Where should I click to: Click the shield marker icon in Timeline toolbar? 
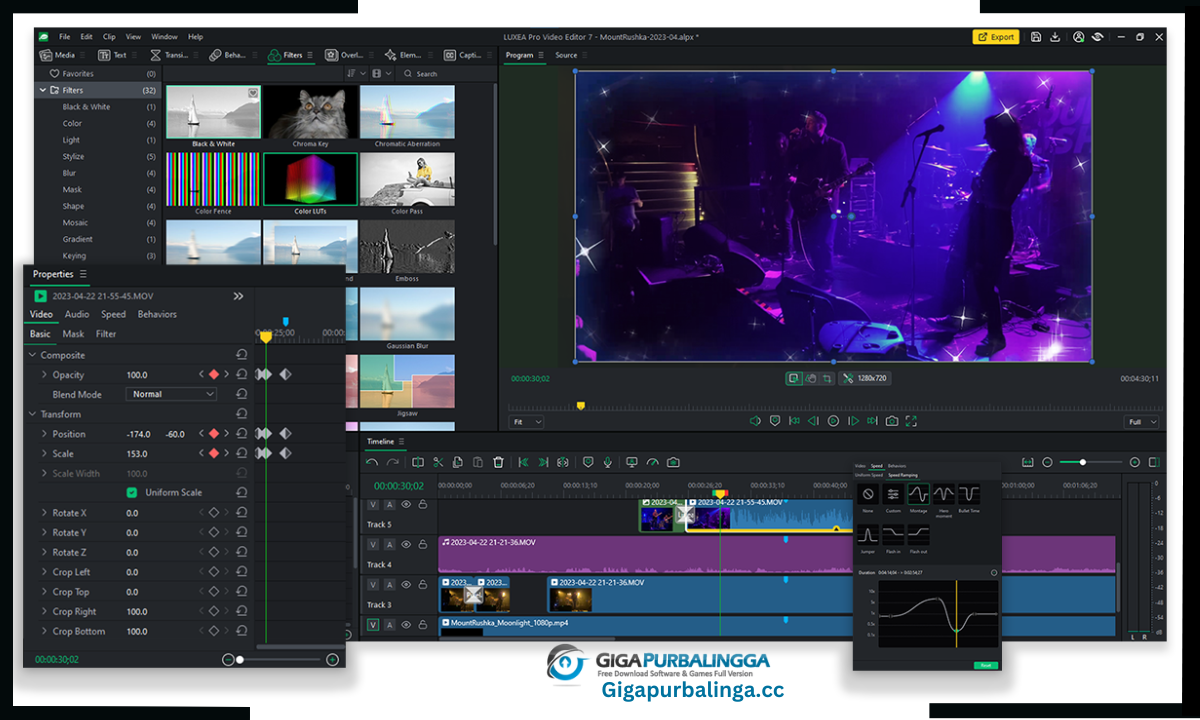(588, 462)
